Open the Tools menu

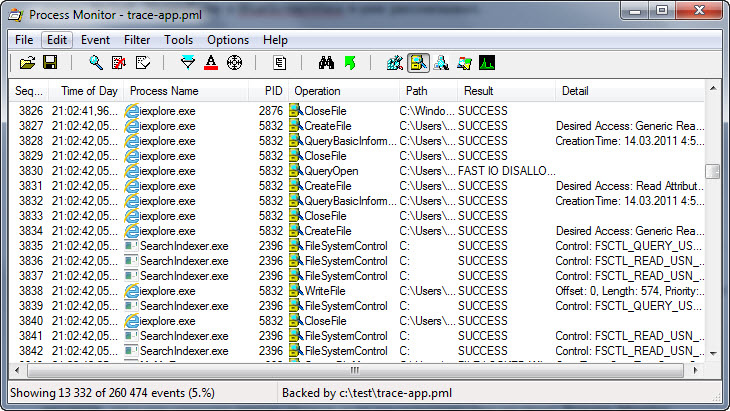click(x=178, y=40)
